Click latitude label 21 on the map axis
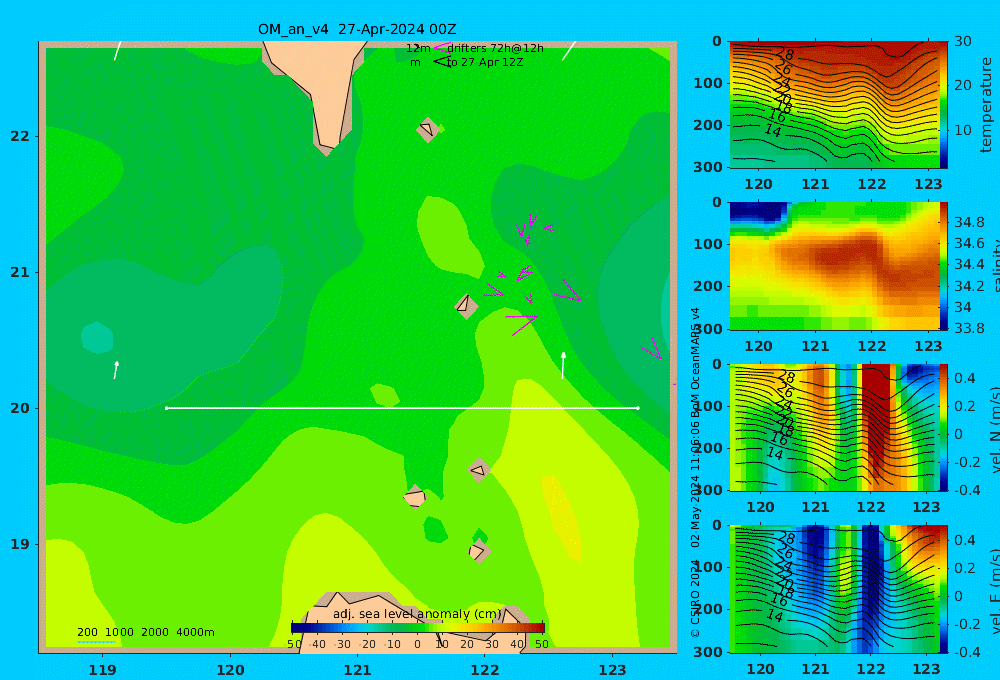The image size is (1000, 680). pos(20,272)
